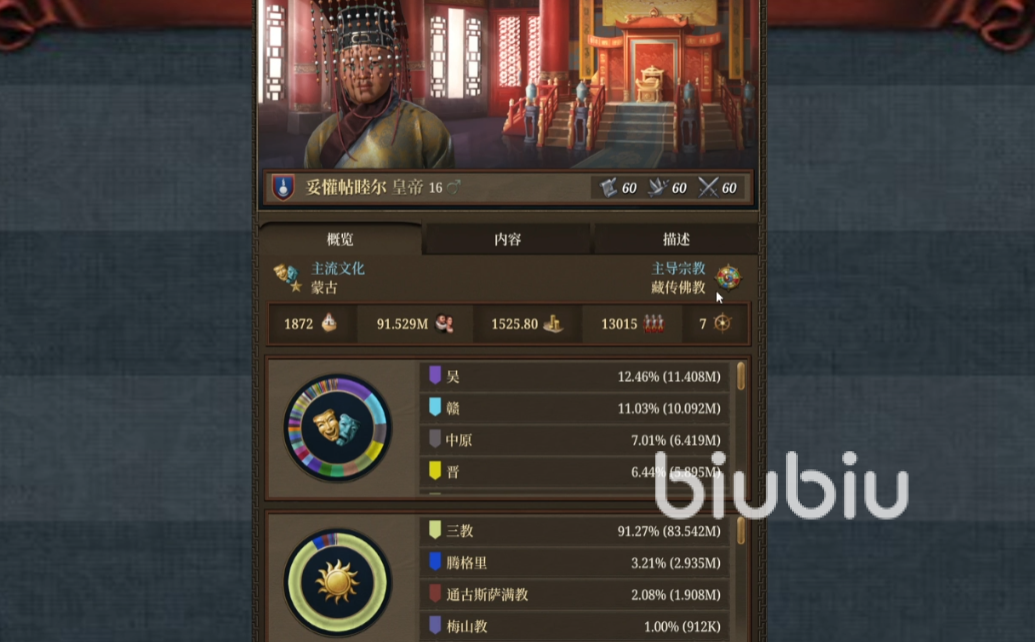Select the 概览 tab
Image resolution: width=1035 pixels, height=642 pixels.
point(340,239)
